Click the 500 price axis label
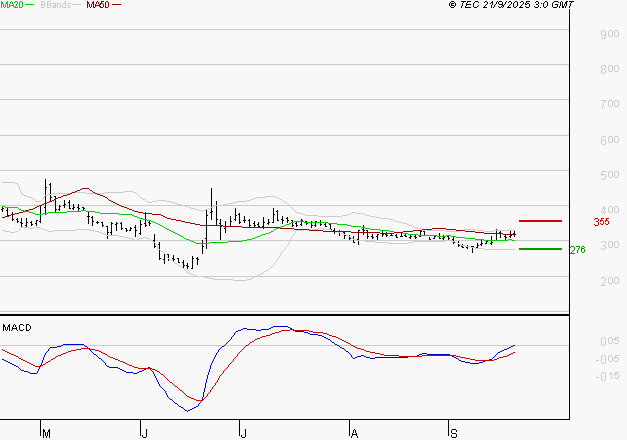Screen dimensions: 627x440 pos(609,175)
